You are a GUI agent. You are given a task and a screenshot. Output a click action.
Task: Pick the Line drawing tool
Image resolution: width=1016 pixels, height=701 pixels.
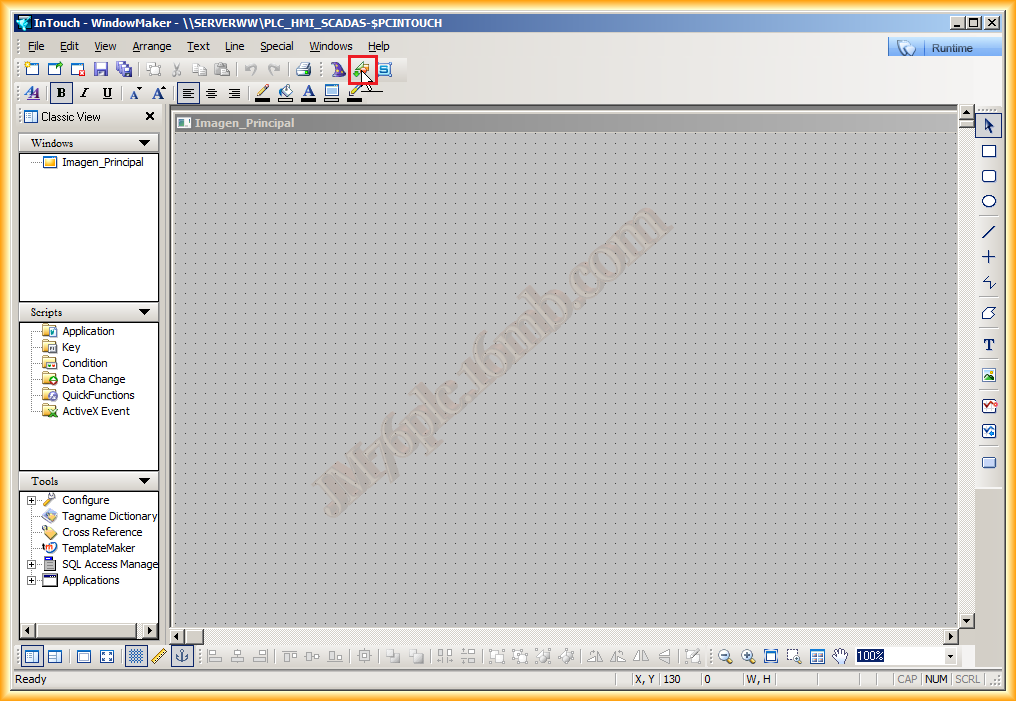[988, 232]
